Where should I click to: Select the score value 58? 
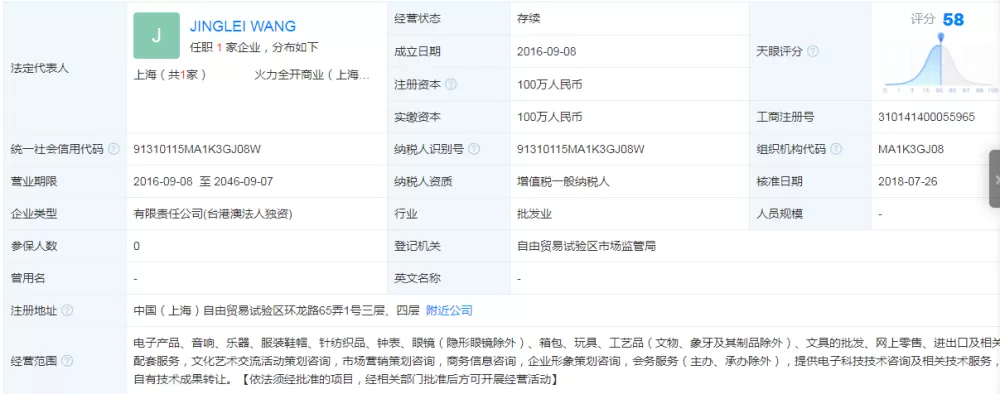click(953, 20)
